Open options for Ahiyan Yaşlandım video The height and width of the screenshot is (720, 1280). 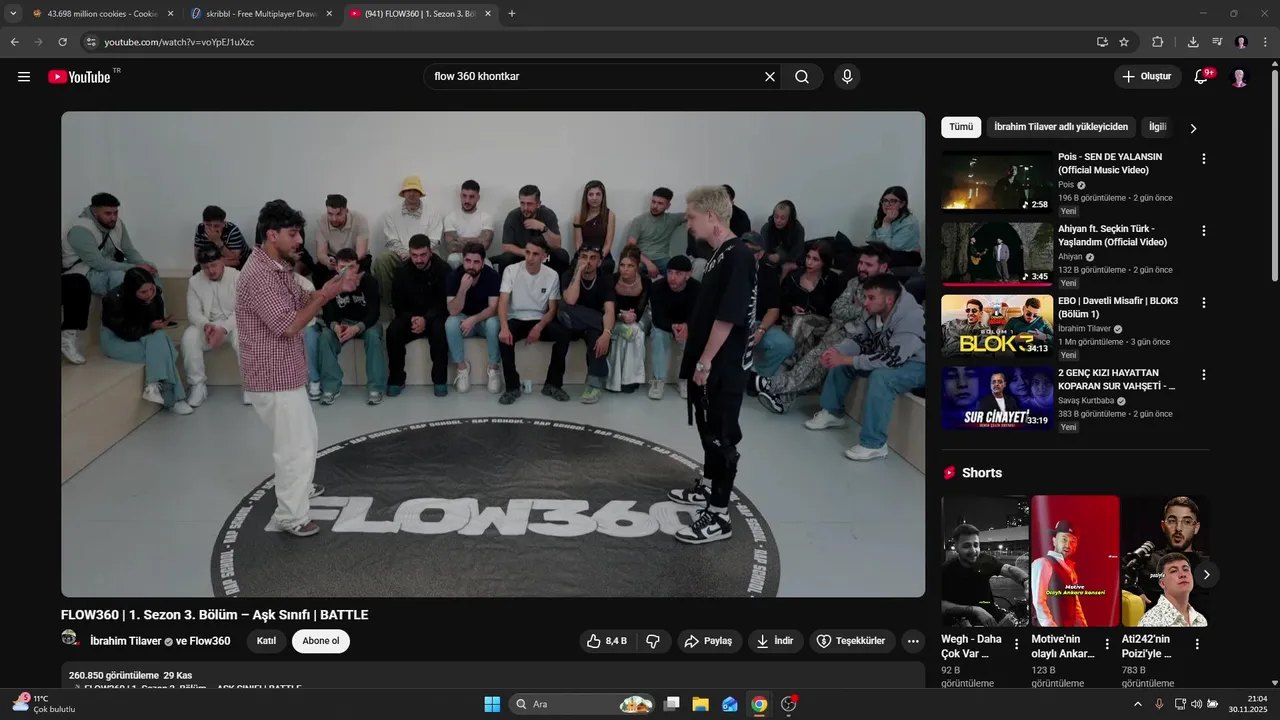coord(1204,231)
